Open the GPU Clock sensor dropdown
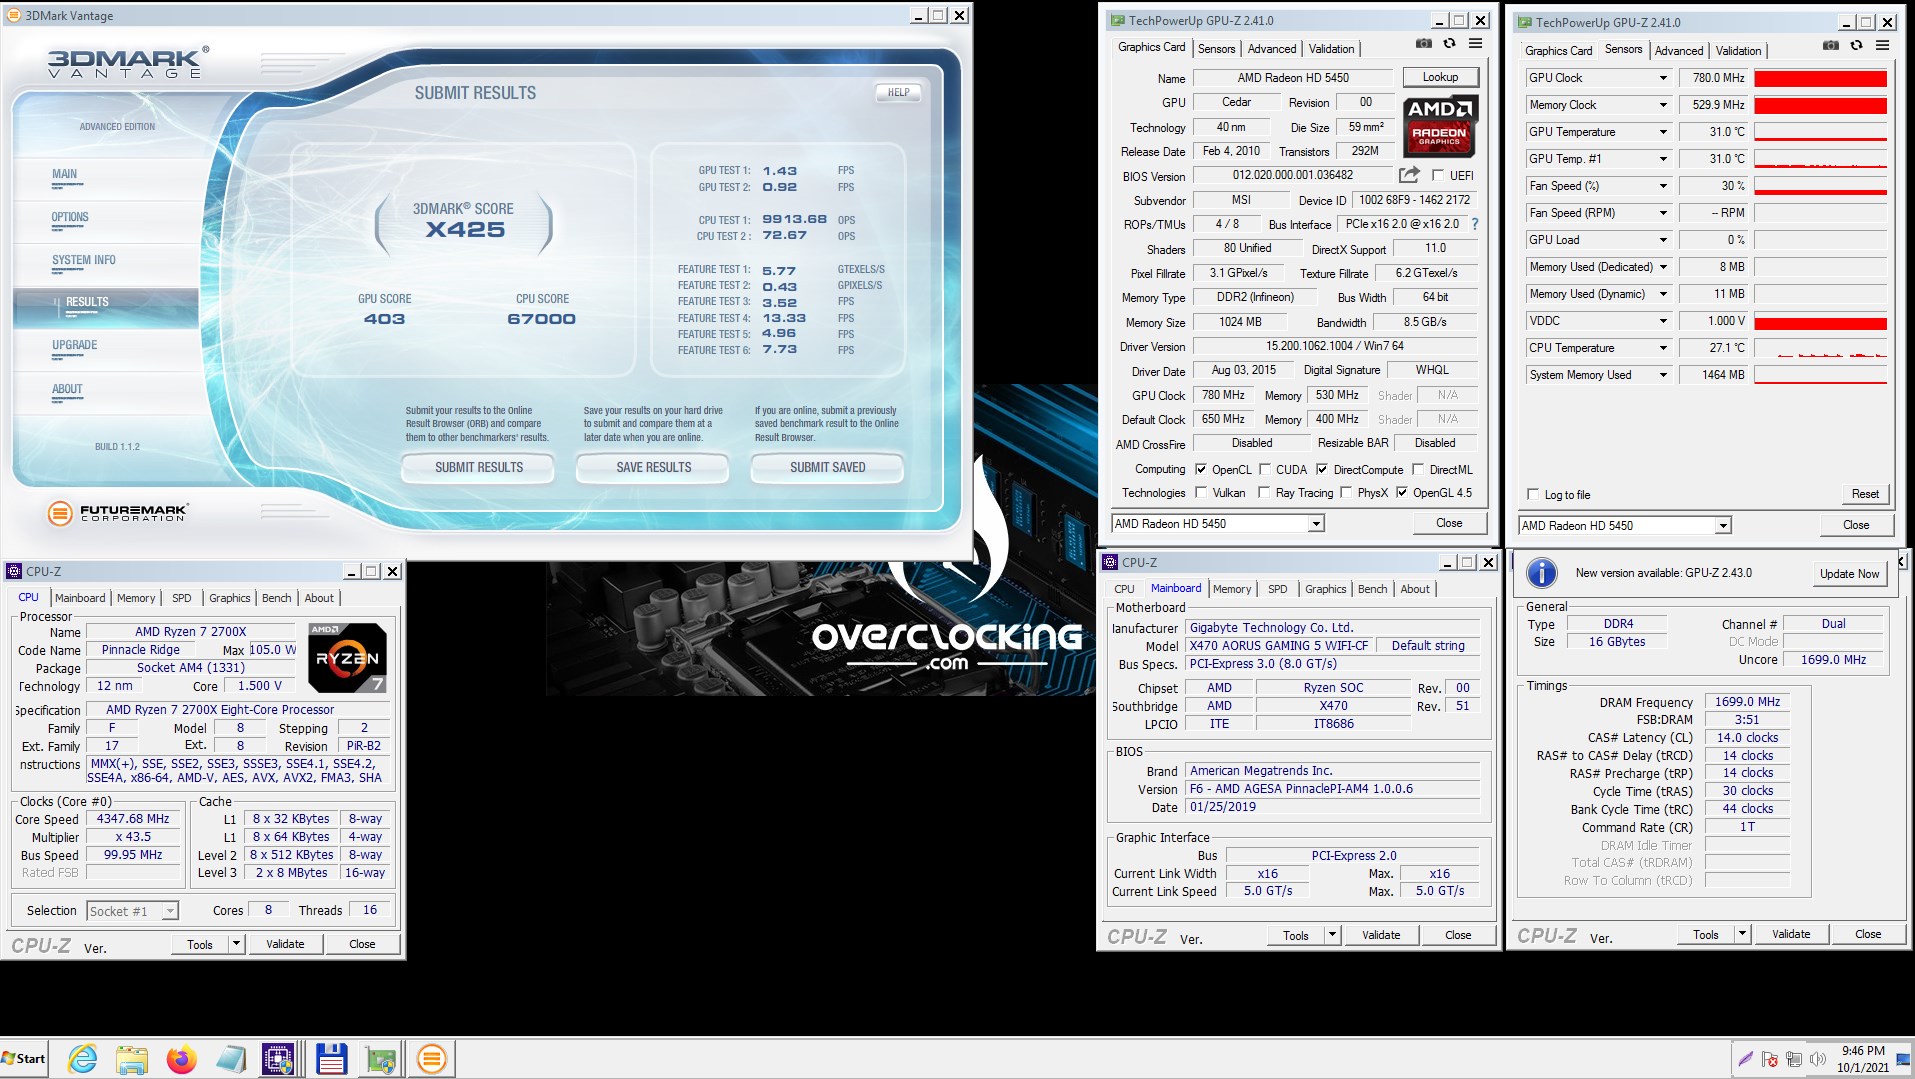 pos(1663,78)
